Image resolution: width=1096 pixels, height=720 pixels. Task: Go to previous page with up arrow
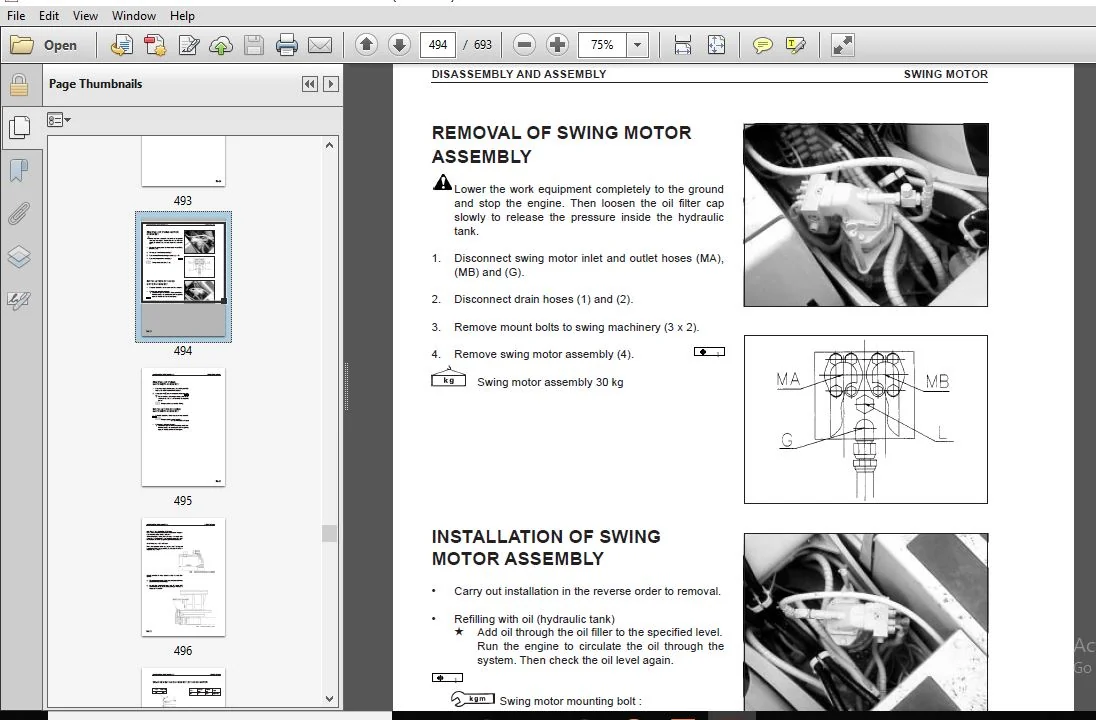click(366, 45)
